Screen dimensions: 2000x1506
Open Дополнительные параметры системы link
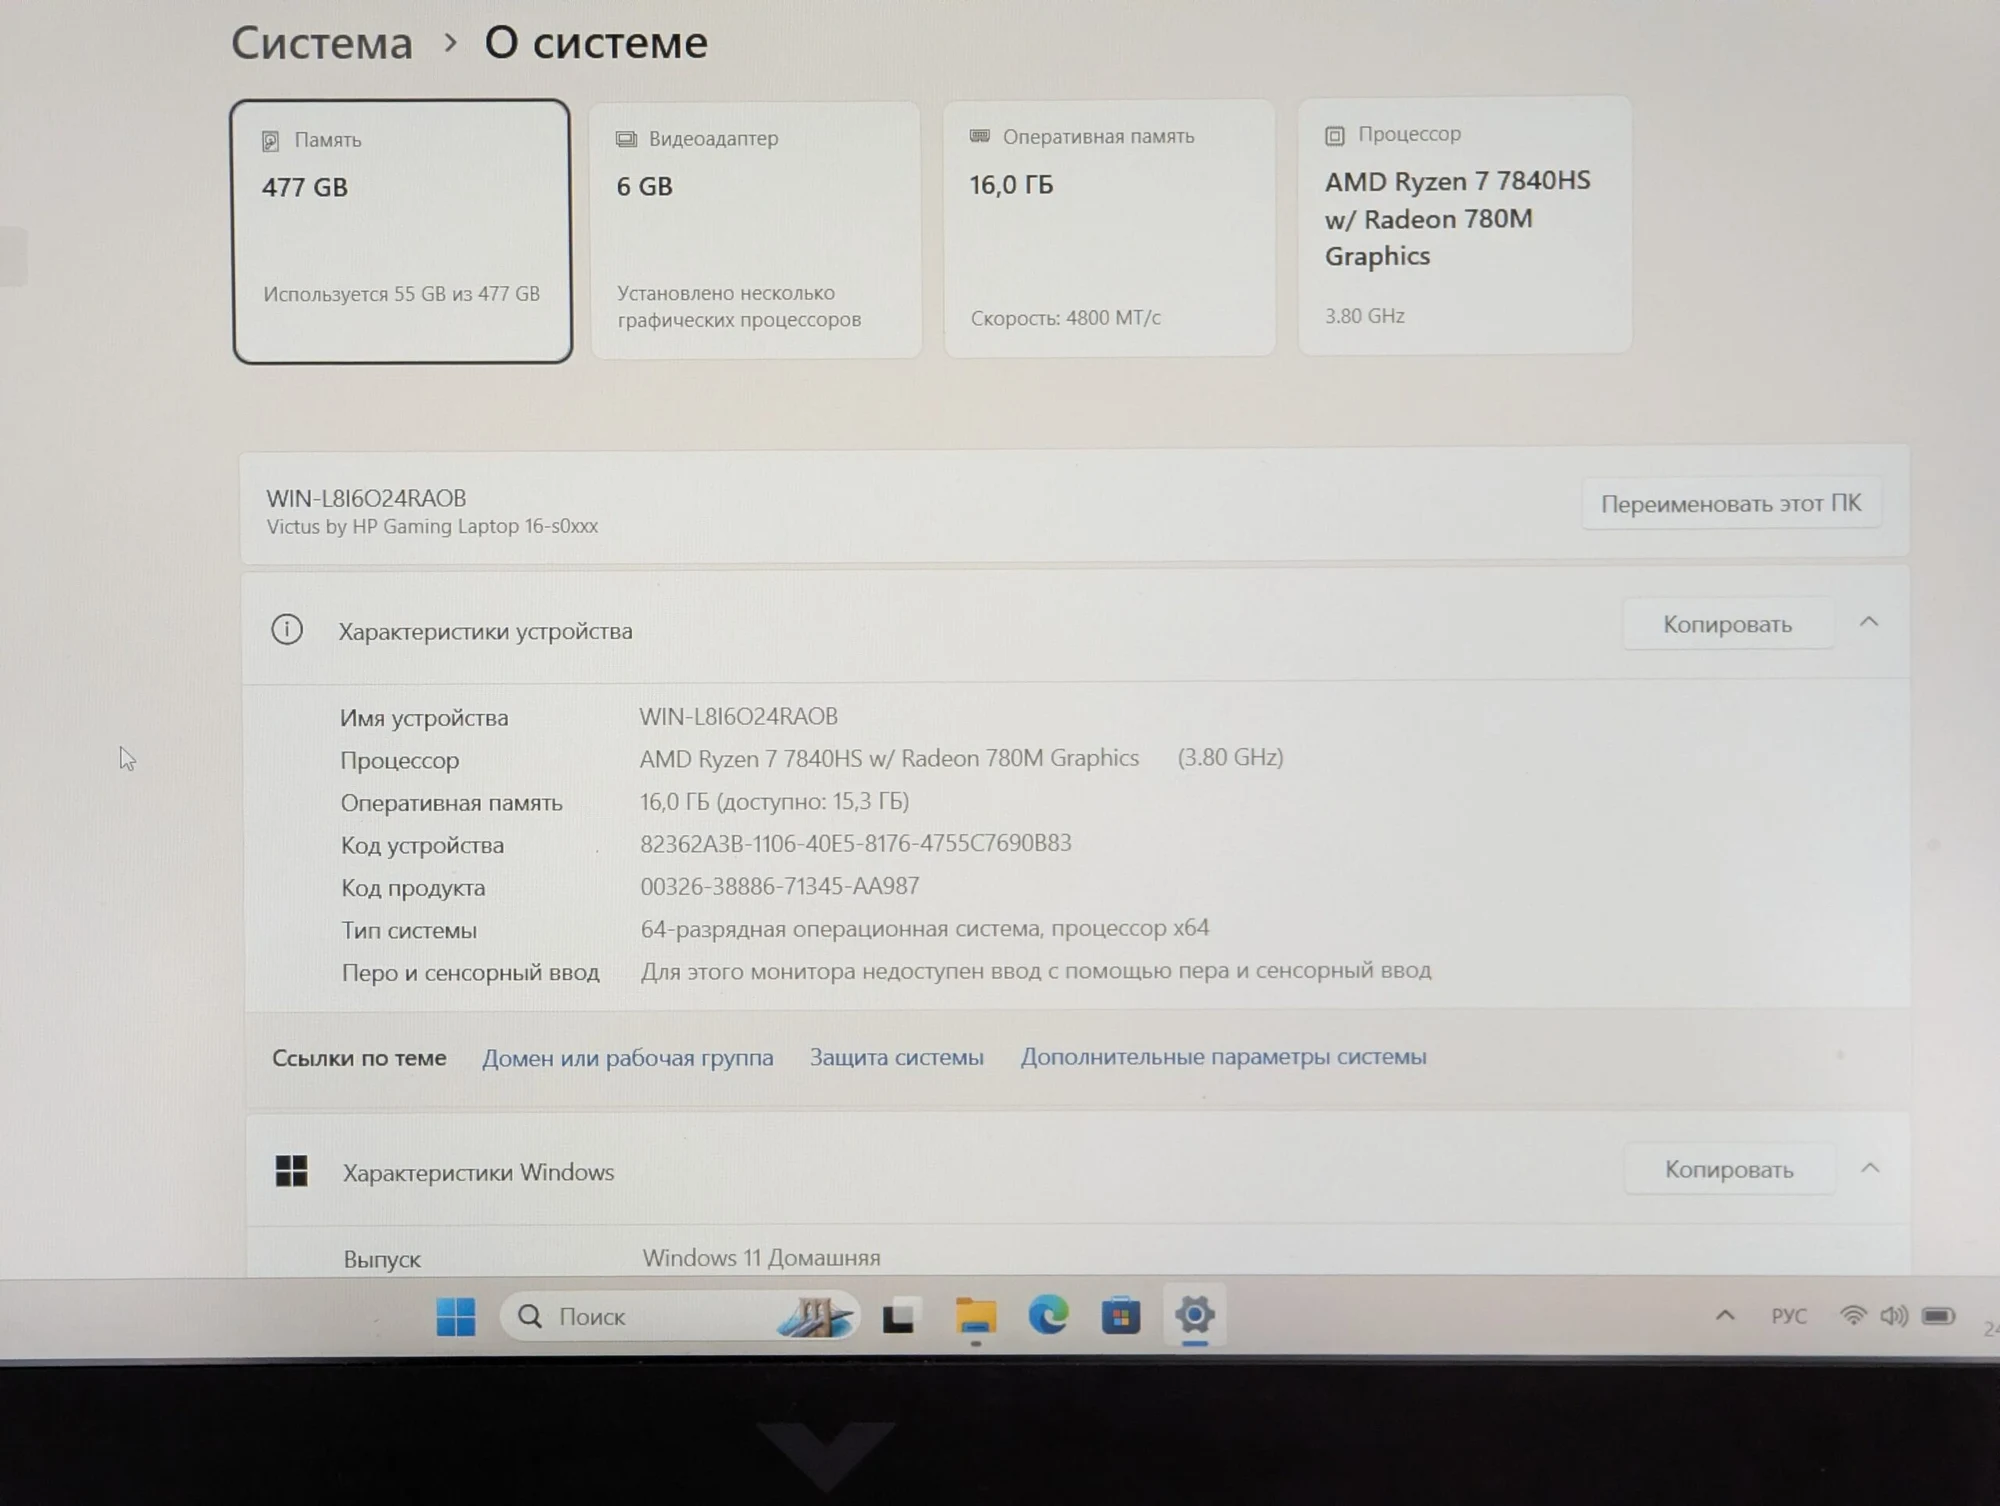1224,1056
